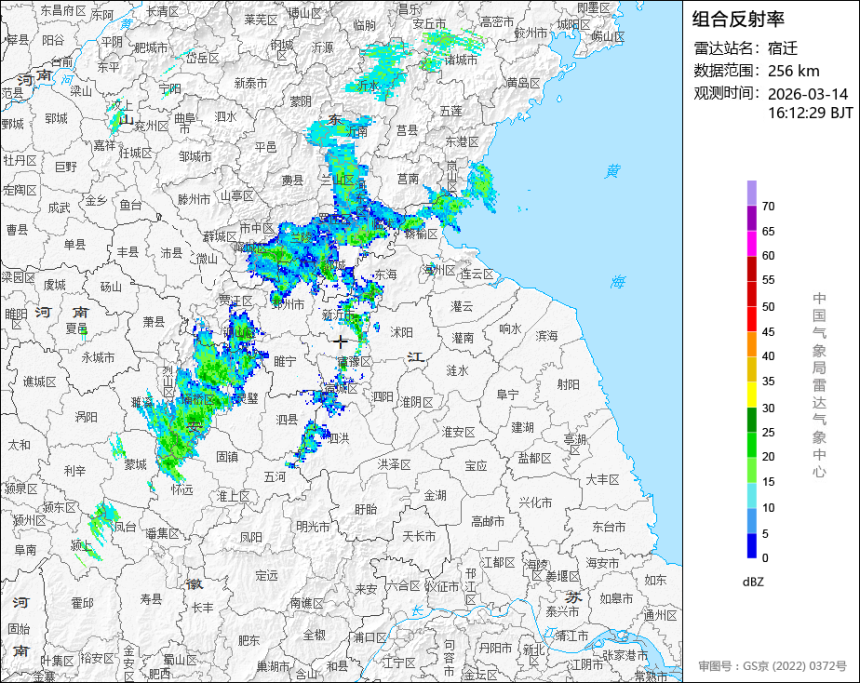This screenshot has width=860, height=683.
Task: Click the 寿县 map label
Action: pos(151,599)
